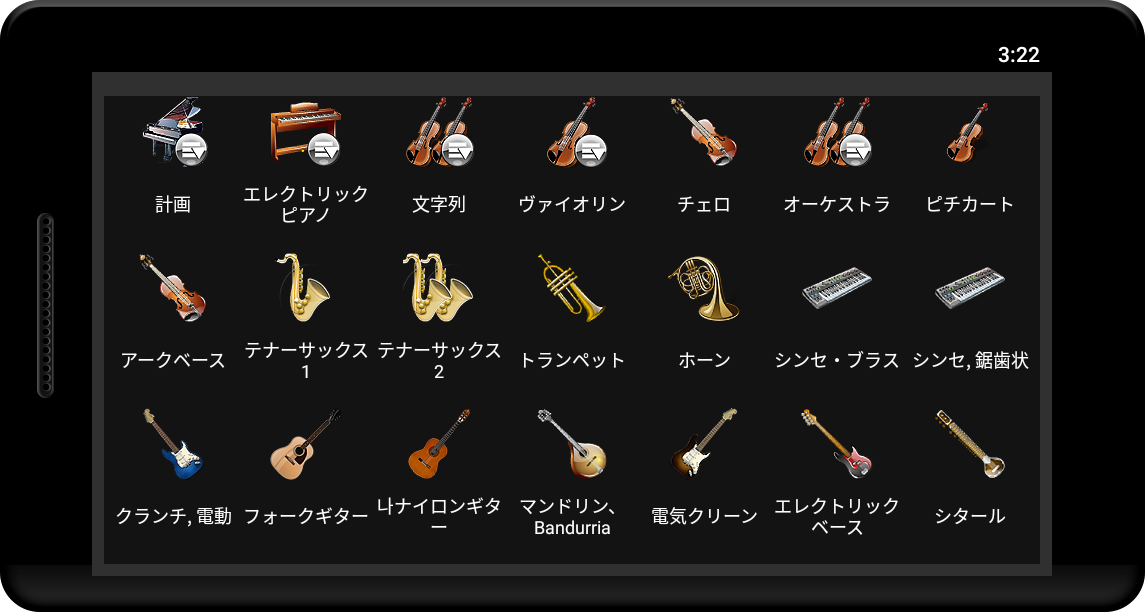The width and height of the screenshot is (1145, 612).
Task: Select the grand piano instrument icon
Action: coord(173,131)
